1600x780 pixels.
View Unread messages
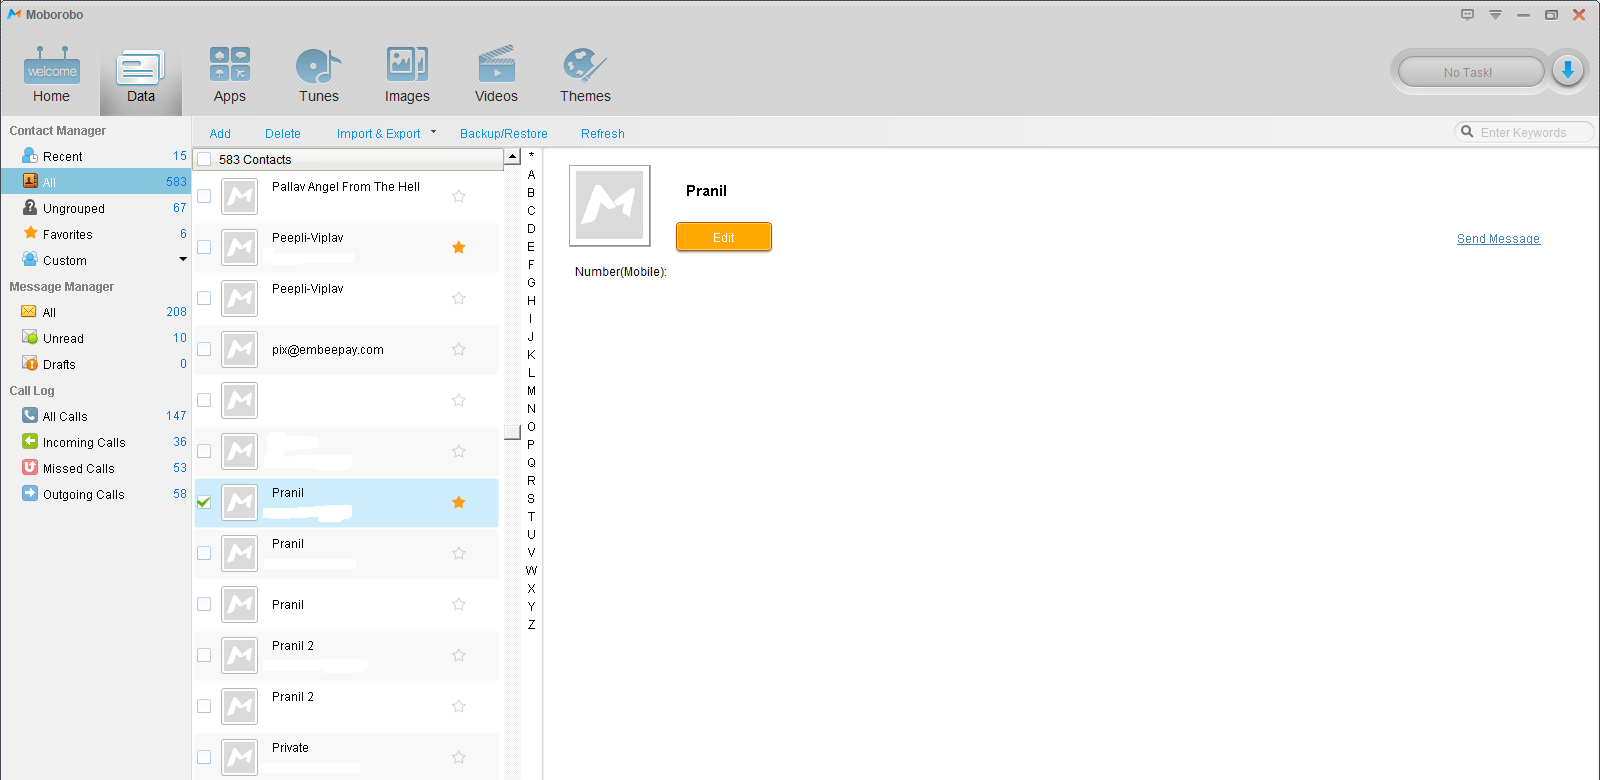coord(96,338)
